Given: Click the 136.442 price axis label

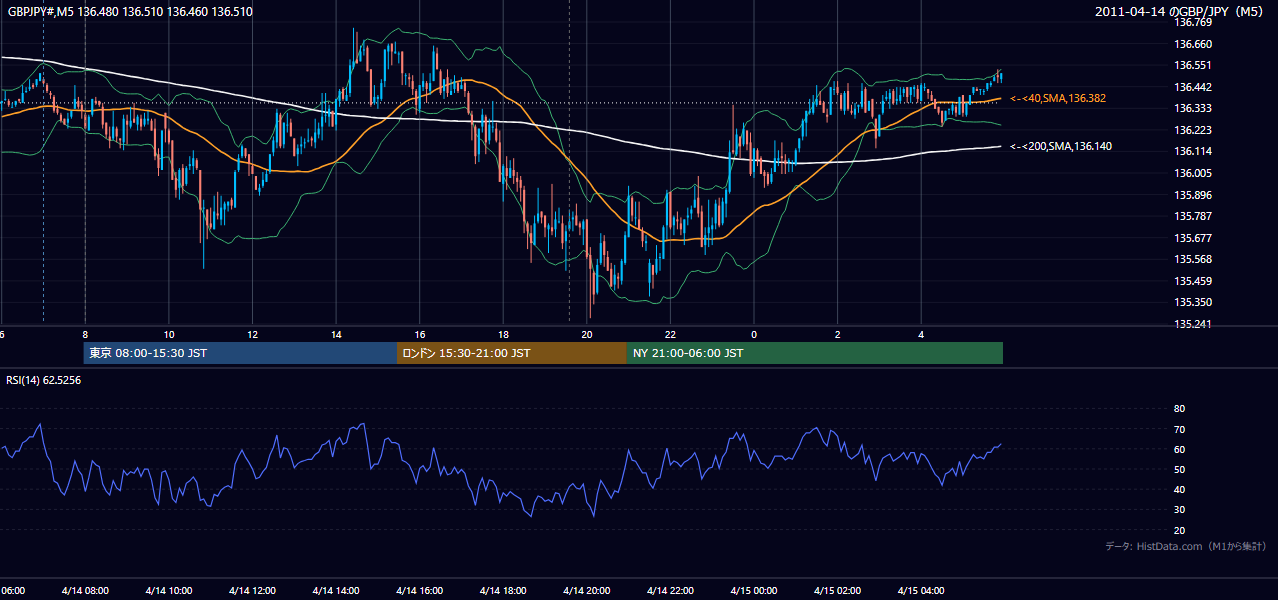Looking at the screenshot, I should point(1192,87).
